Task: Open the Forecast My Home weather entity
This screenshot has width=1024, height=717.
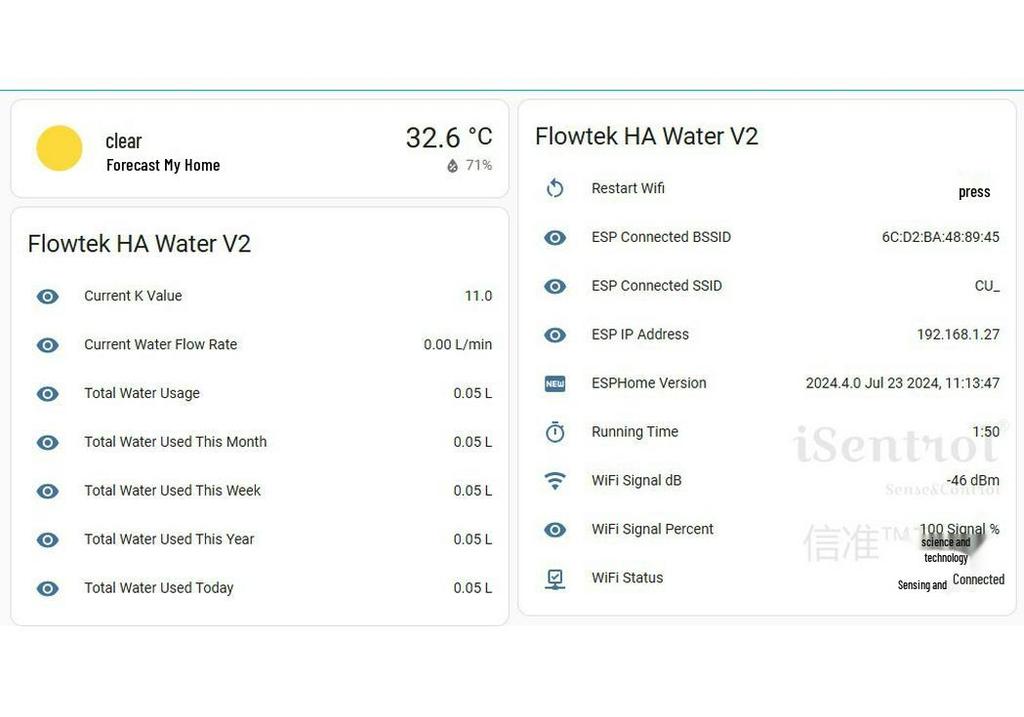Action: pyautogui.click(x=260, y=149)
